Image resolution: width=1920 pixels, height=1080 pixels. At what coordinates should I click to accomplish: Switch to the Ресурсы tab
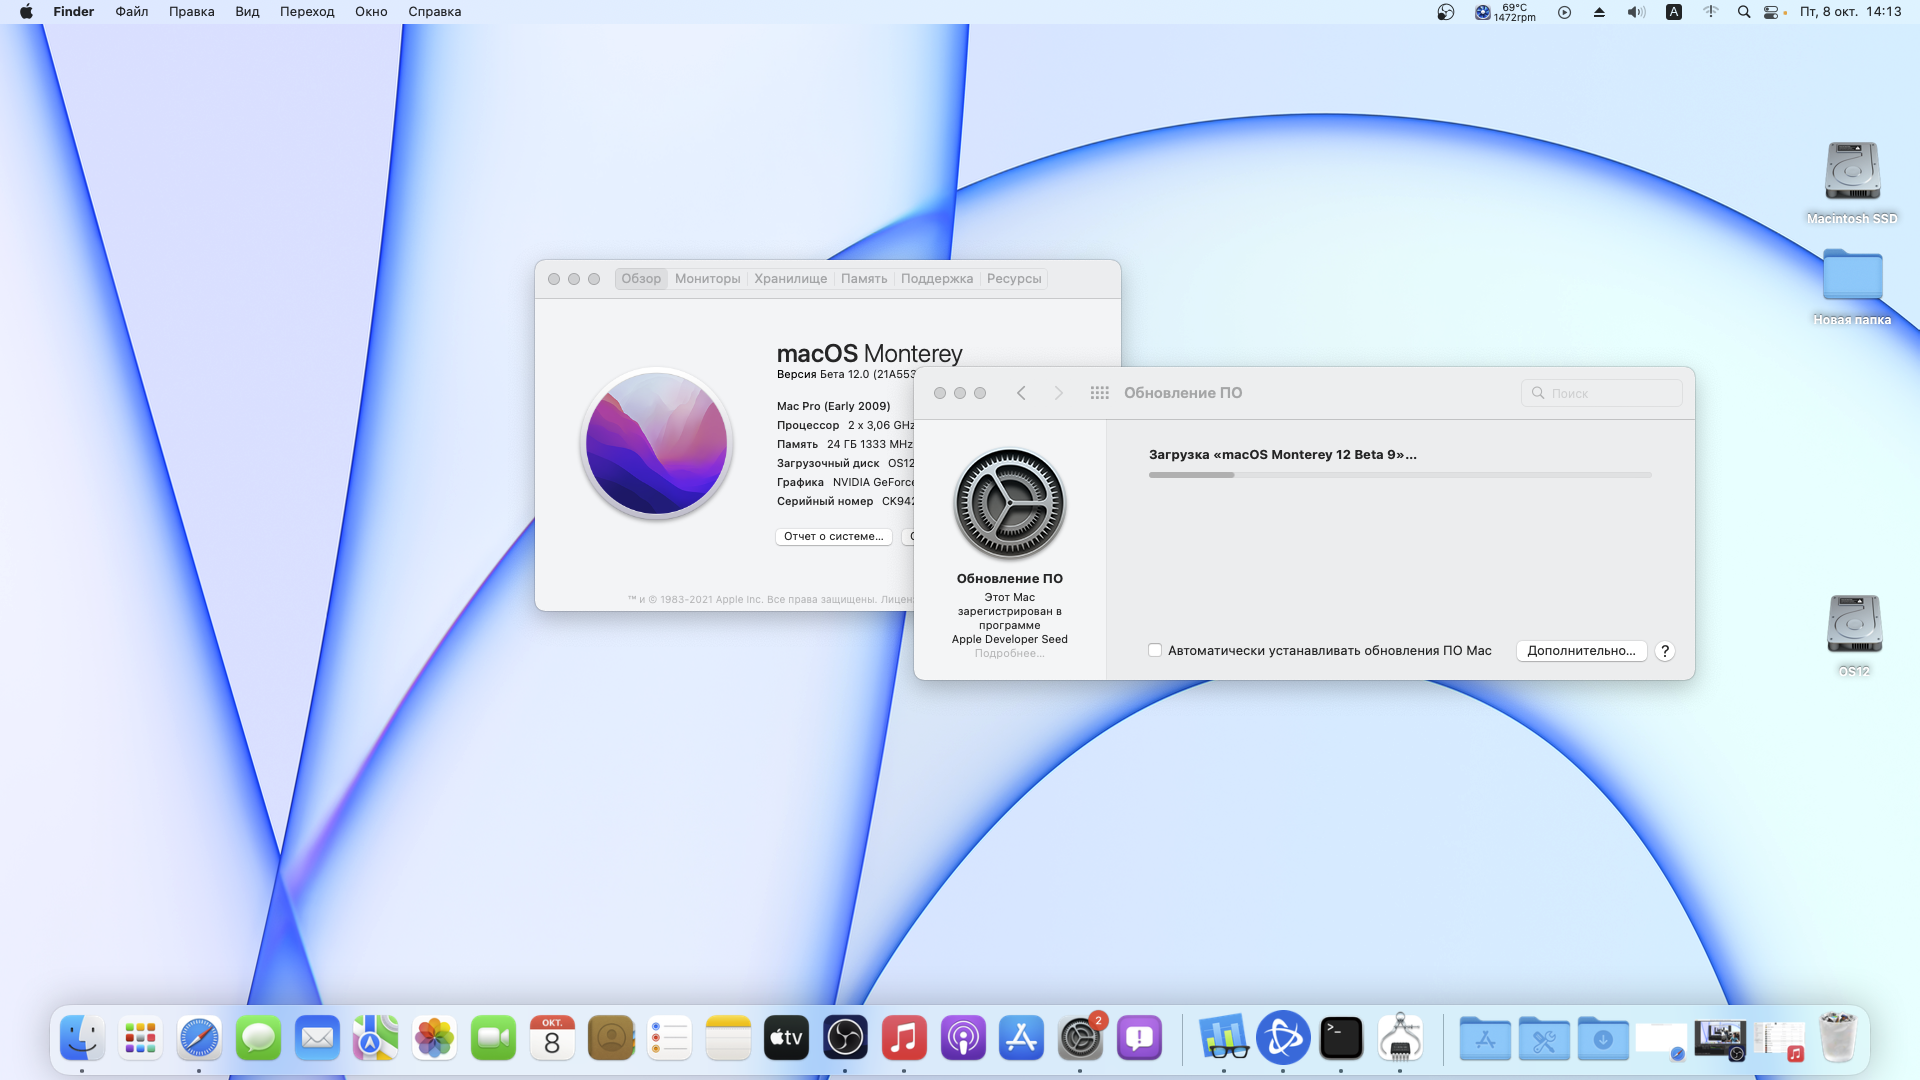(1014, 279)
